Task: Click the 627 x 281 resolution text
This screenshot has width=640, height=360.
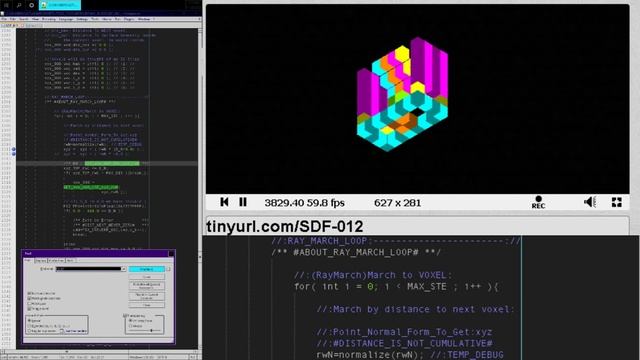Action: click(x=397, y=202)
